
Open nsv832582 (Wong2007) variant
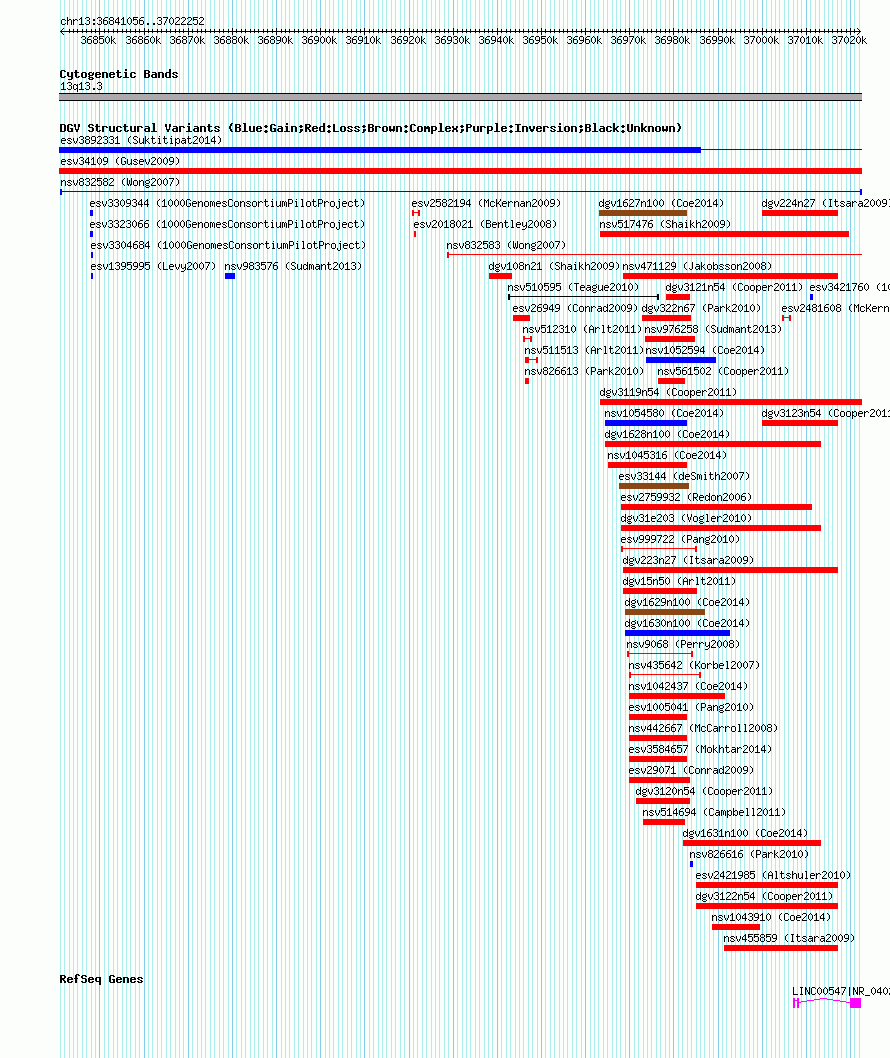coord(120,182)
